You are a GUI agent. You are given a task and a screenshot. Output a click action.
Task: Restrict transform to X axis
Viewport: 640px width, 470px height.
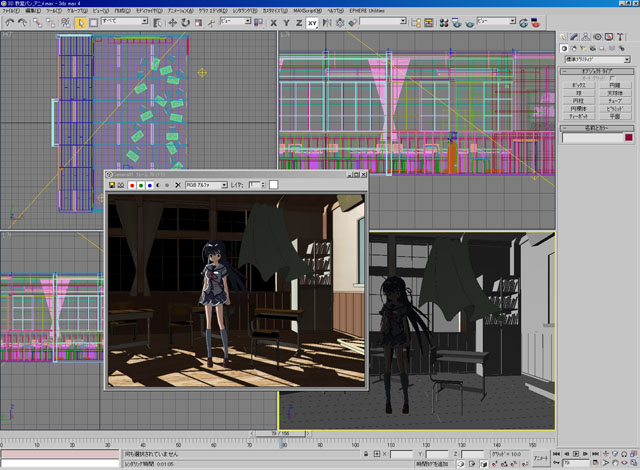click(x=273, y=23)
